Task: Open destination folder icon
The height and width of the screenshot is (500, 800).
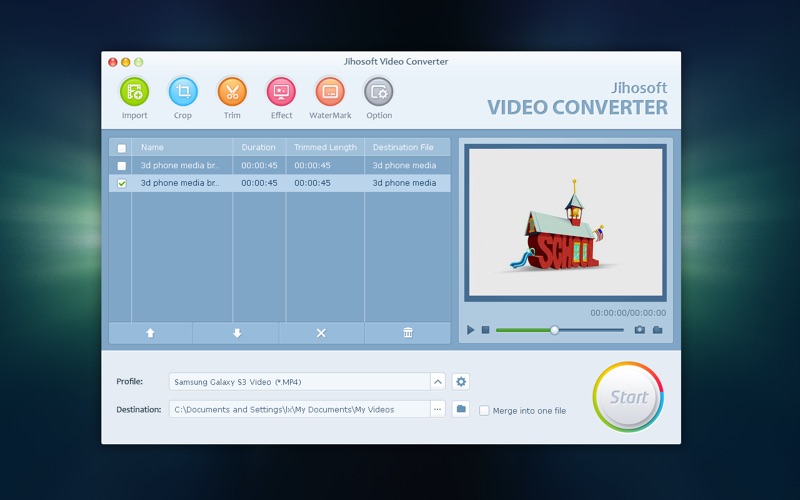Action: 461,409
